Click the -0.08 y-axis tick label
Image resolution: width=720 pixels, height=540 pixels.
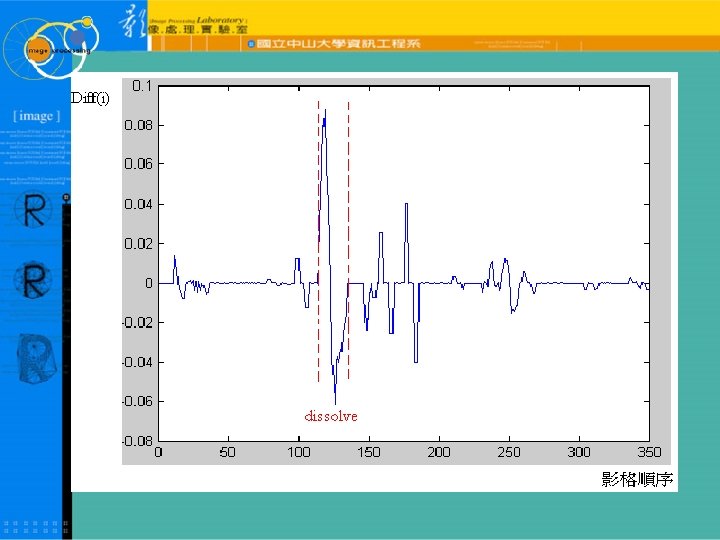(x=137, y=441)
